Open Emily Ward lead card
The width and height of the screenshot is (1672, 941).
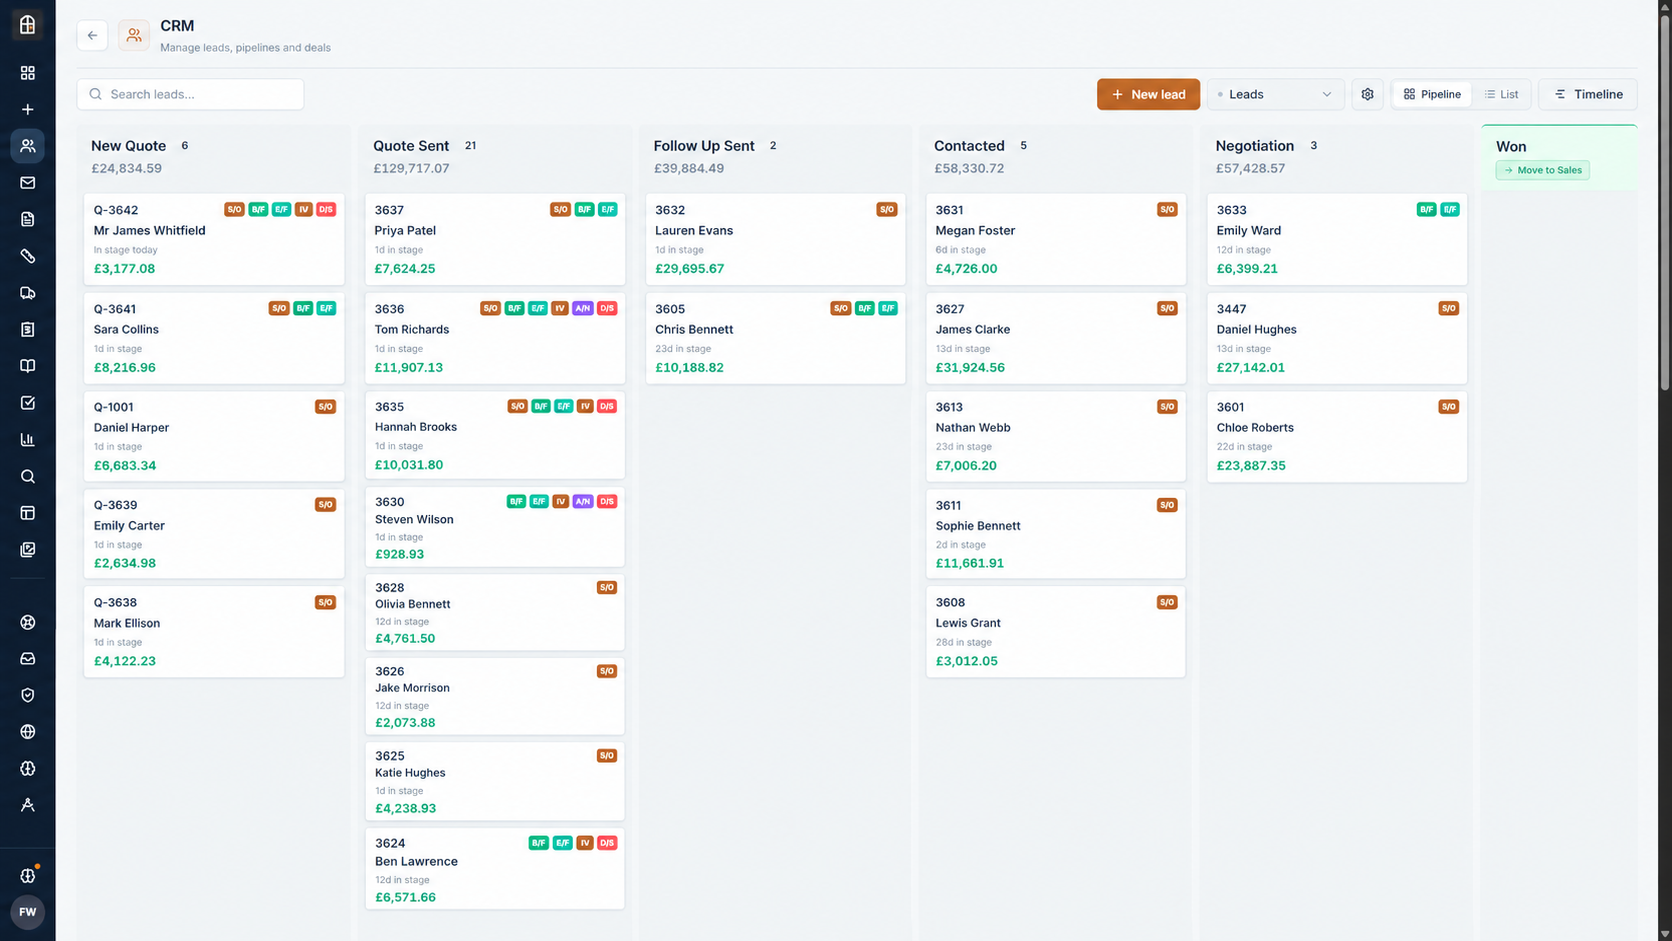point(1337,239)
